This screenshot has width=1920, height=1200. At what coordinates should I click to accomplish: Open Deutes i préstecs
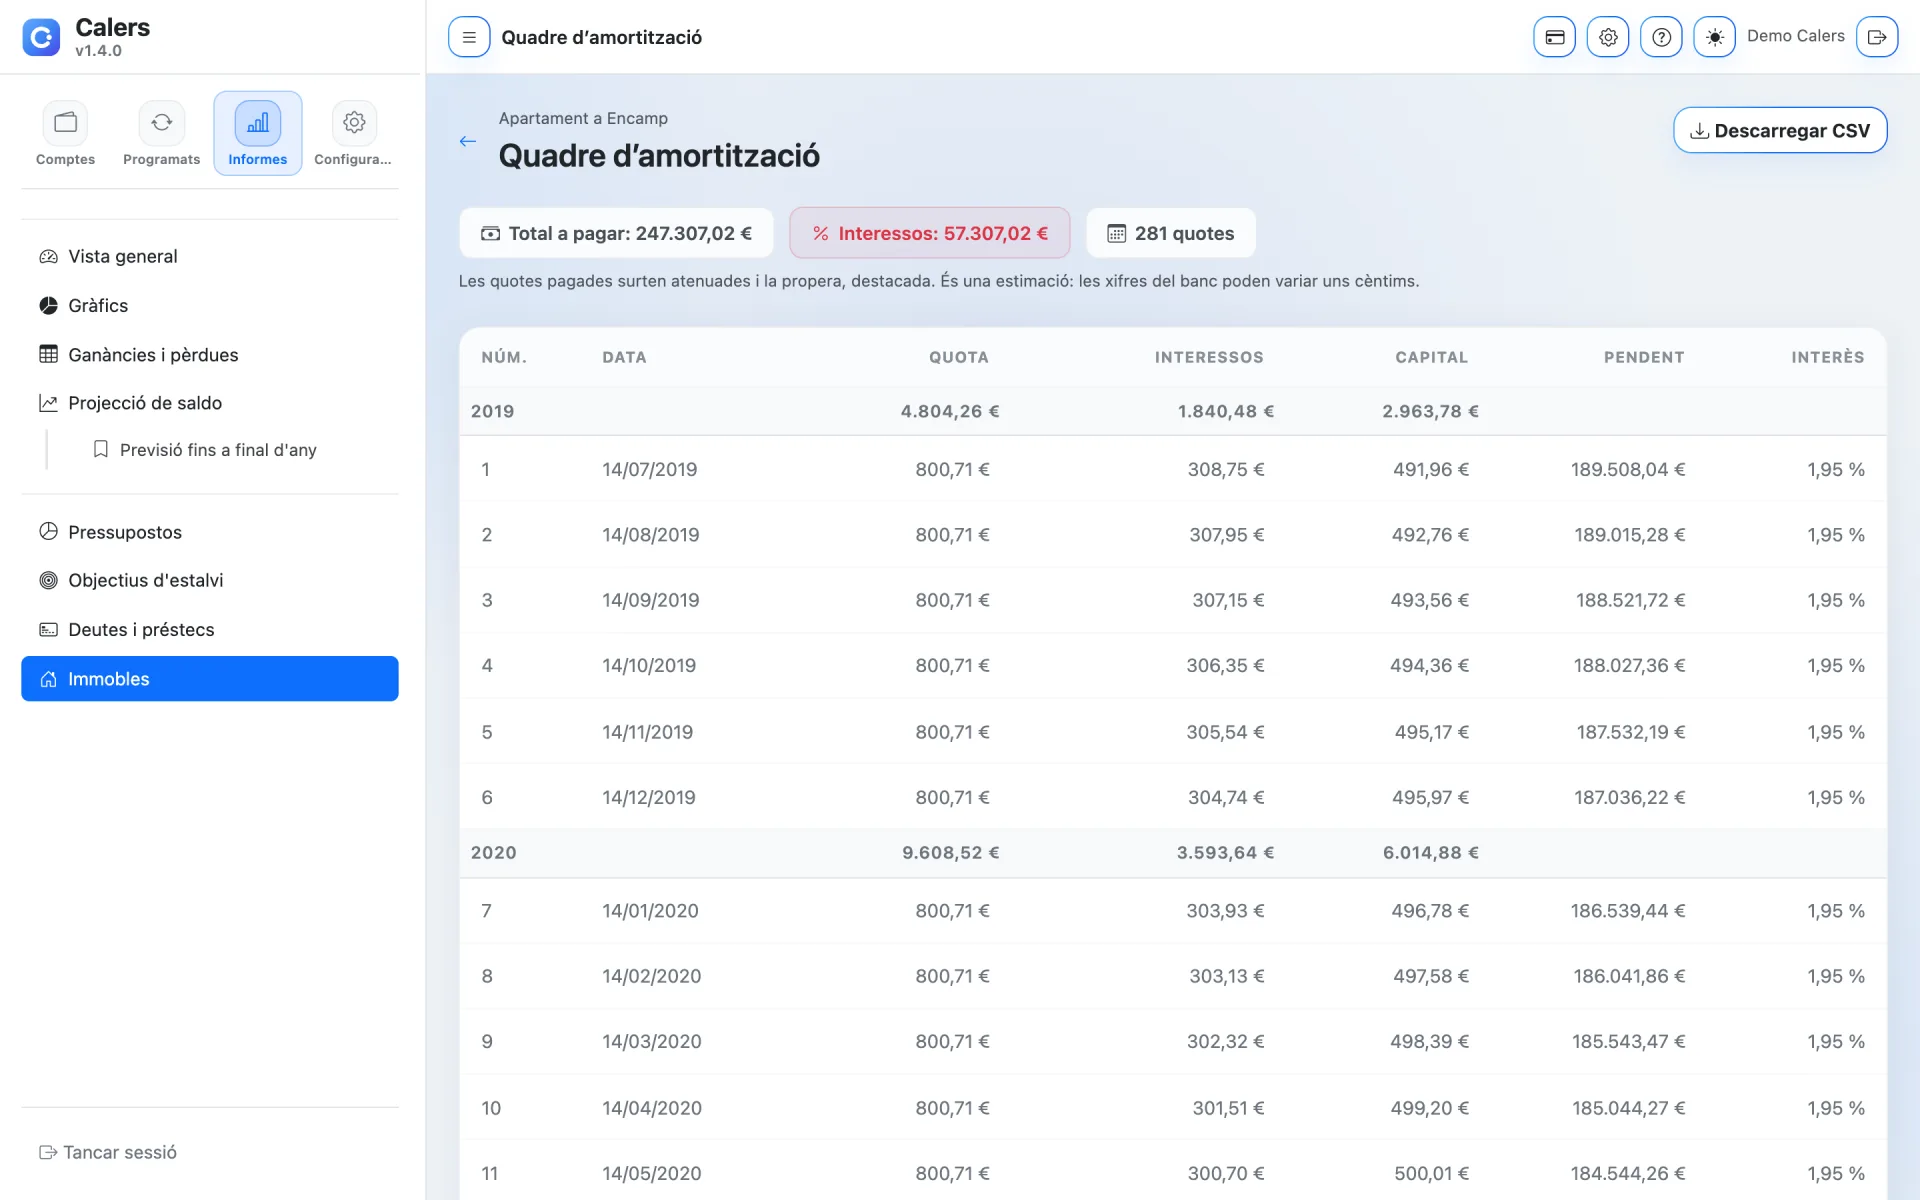(x=210, y=629)
